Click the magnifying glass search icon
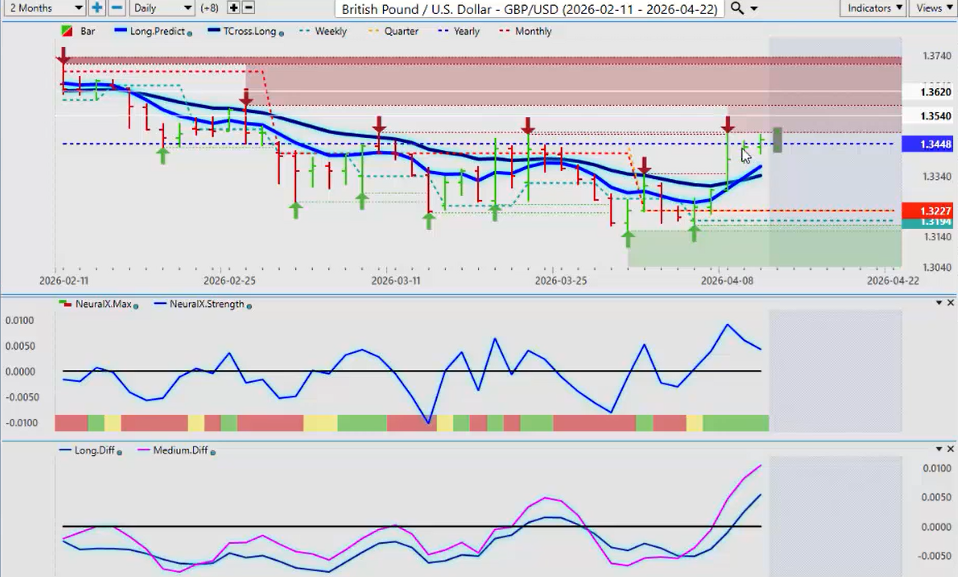The image size is (958, 577). (x=737, y=8)
